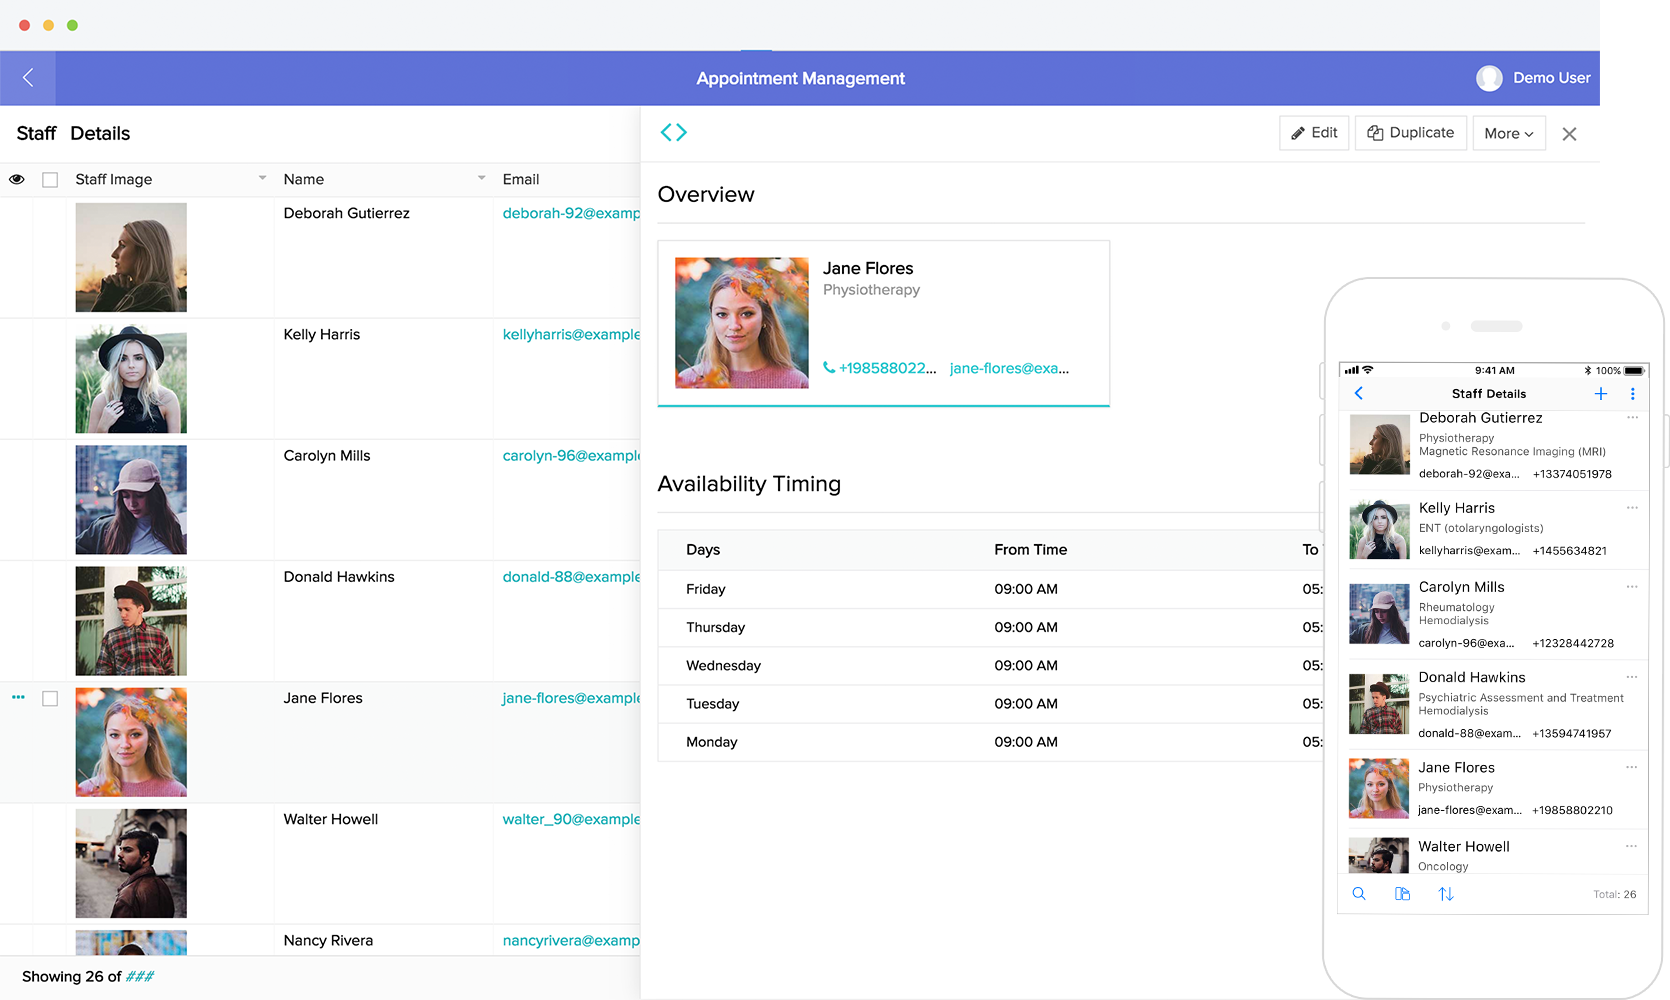Viewport: 1670px width, 1000px height.
Task: Click the Edit button
Action: click(1314, 133)
